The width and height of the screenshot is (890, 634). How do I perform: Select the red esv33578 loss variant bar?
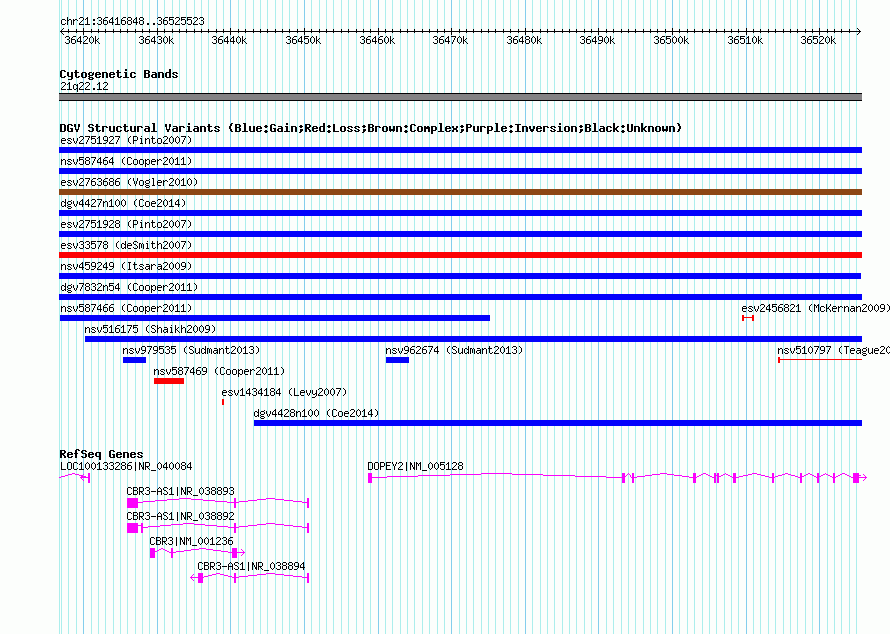click(x=460, y=255)
